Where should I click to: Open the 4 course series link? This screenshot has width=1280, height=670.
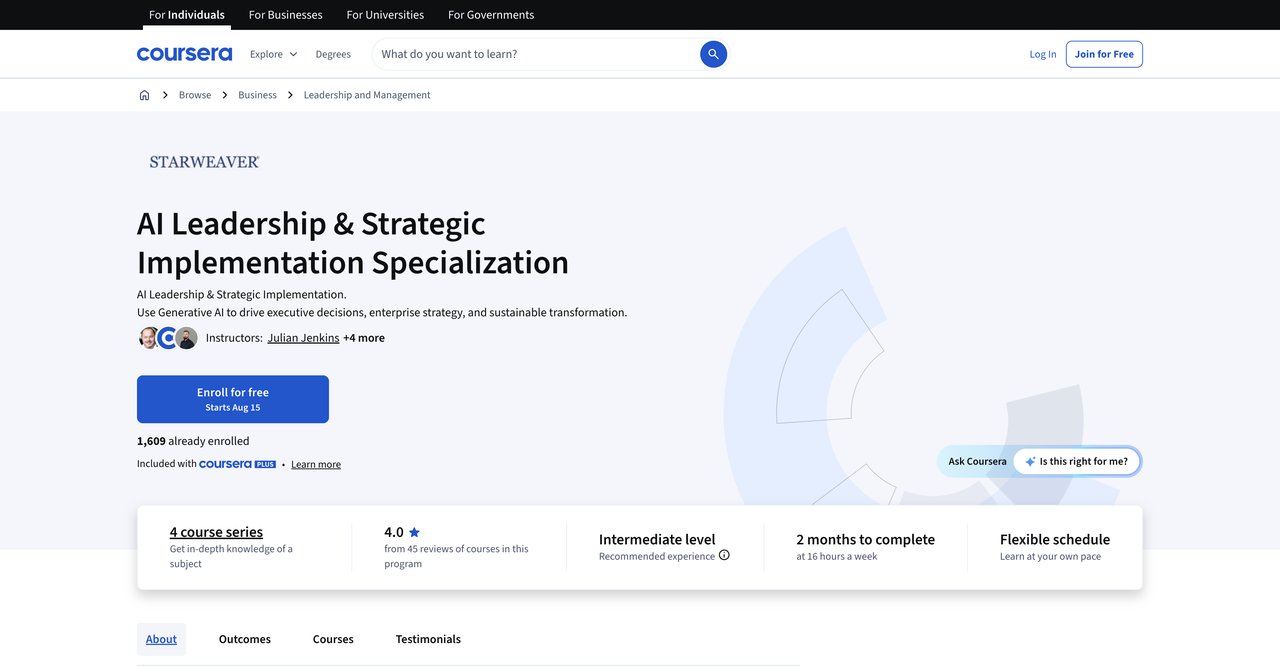point(216,532)
